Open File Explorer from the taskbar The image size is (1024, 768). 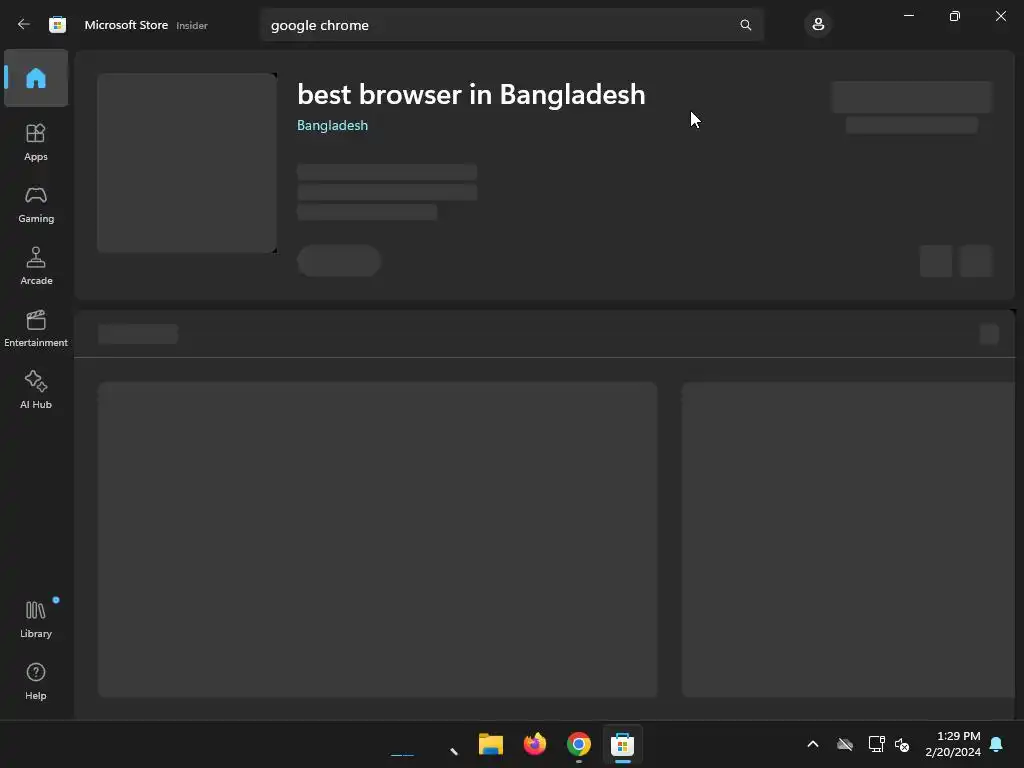490,744
